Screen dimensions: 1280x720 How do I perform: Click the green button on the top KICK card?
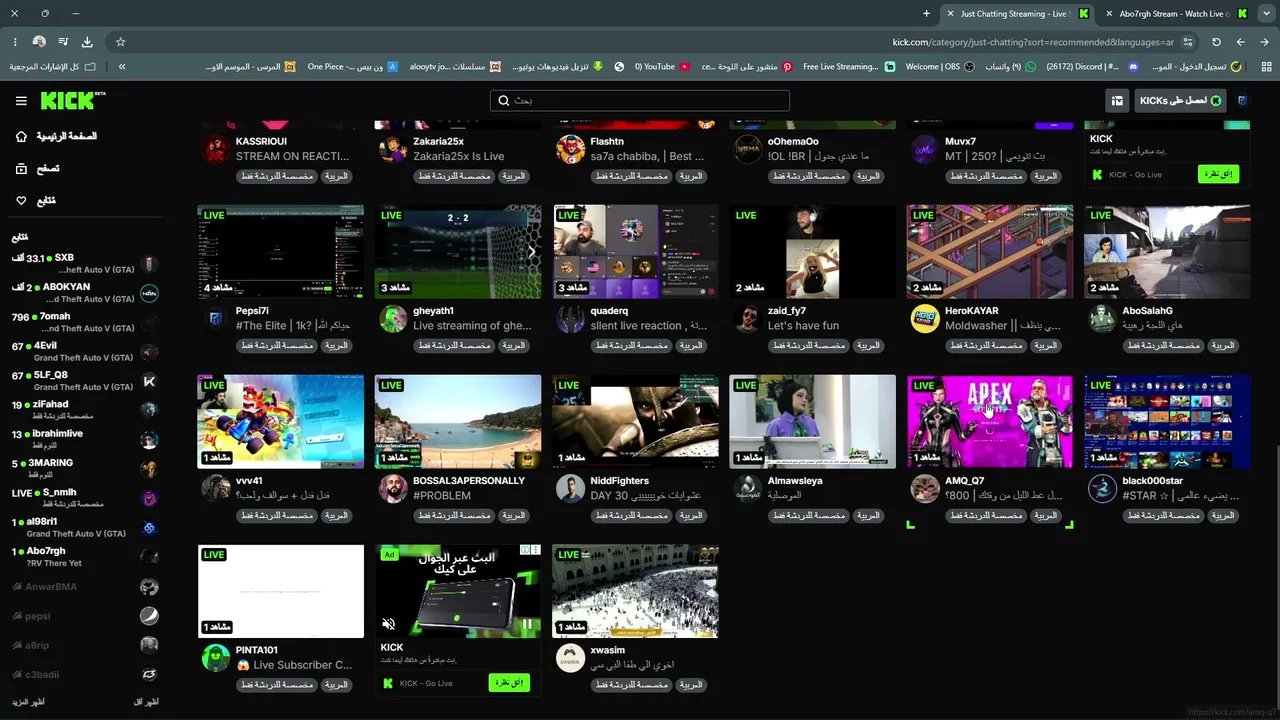tap(1218, 174)
